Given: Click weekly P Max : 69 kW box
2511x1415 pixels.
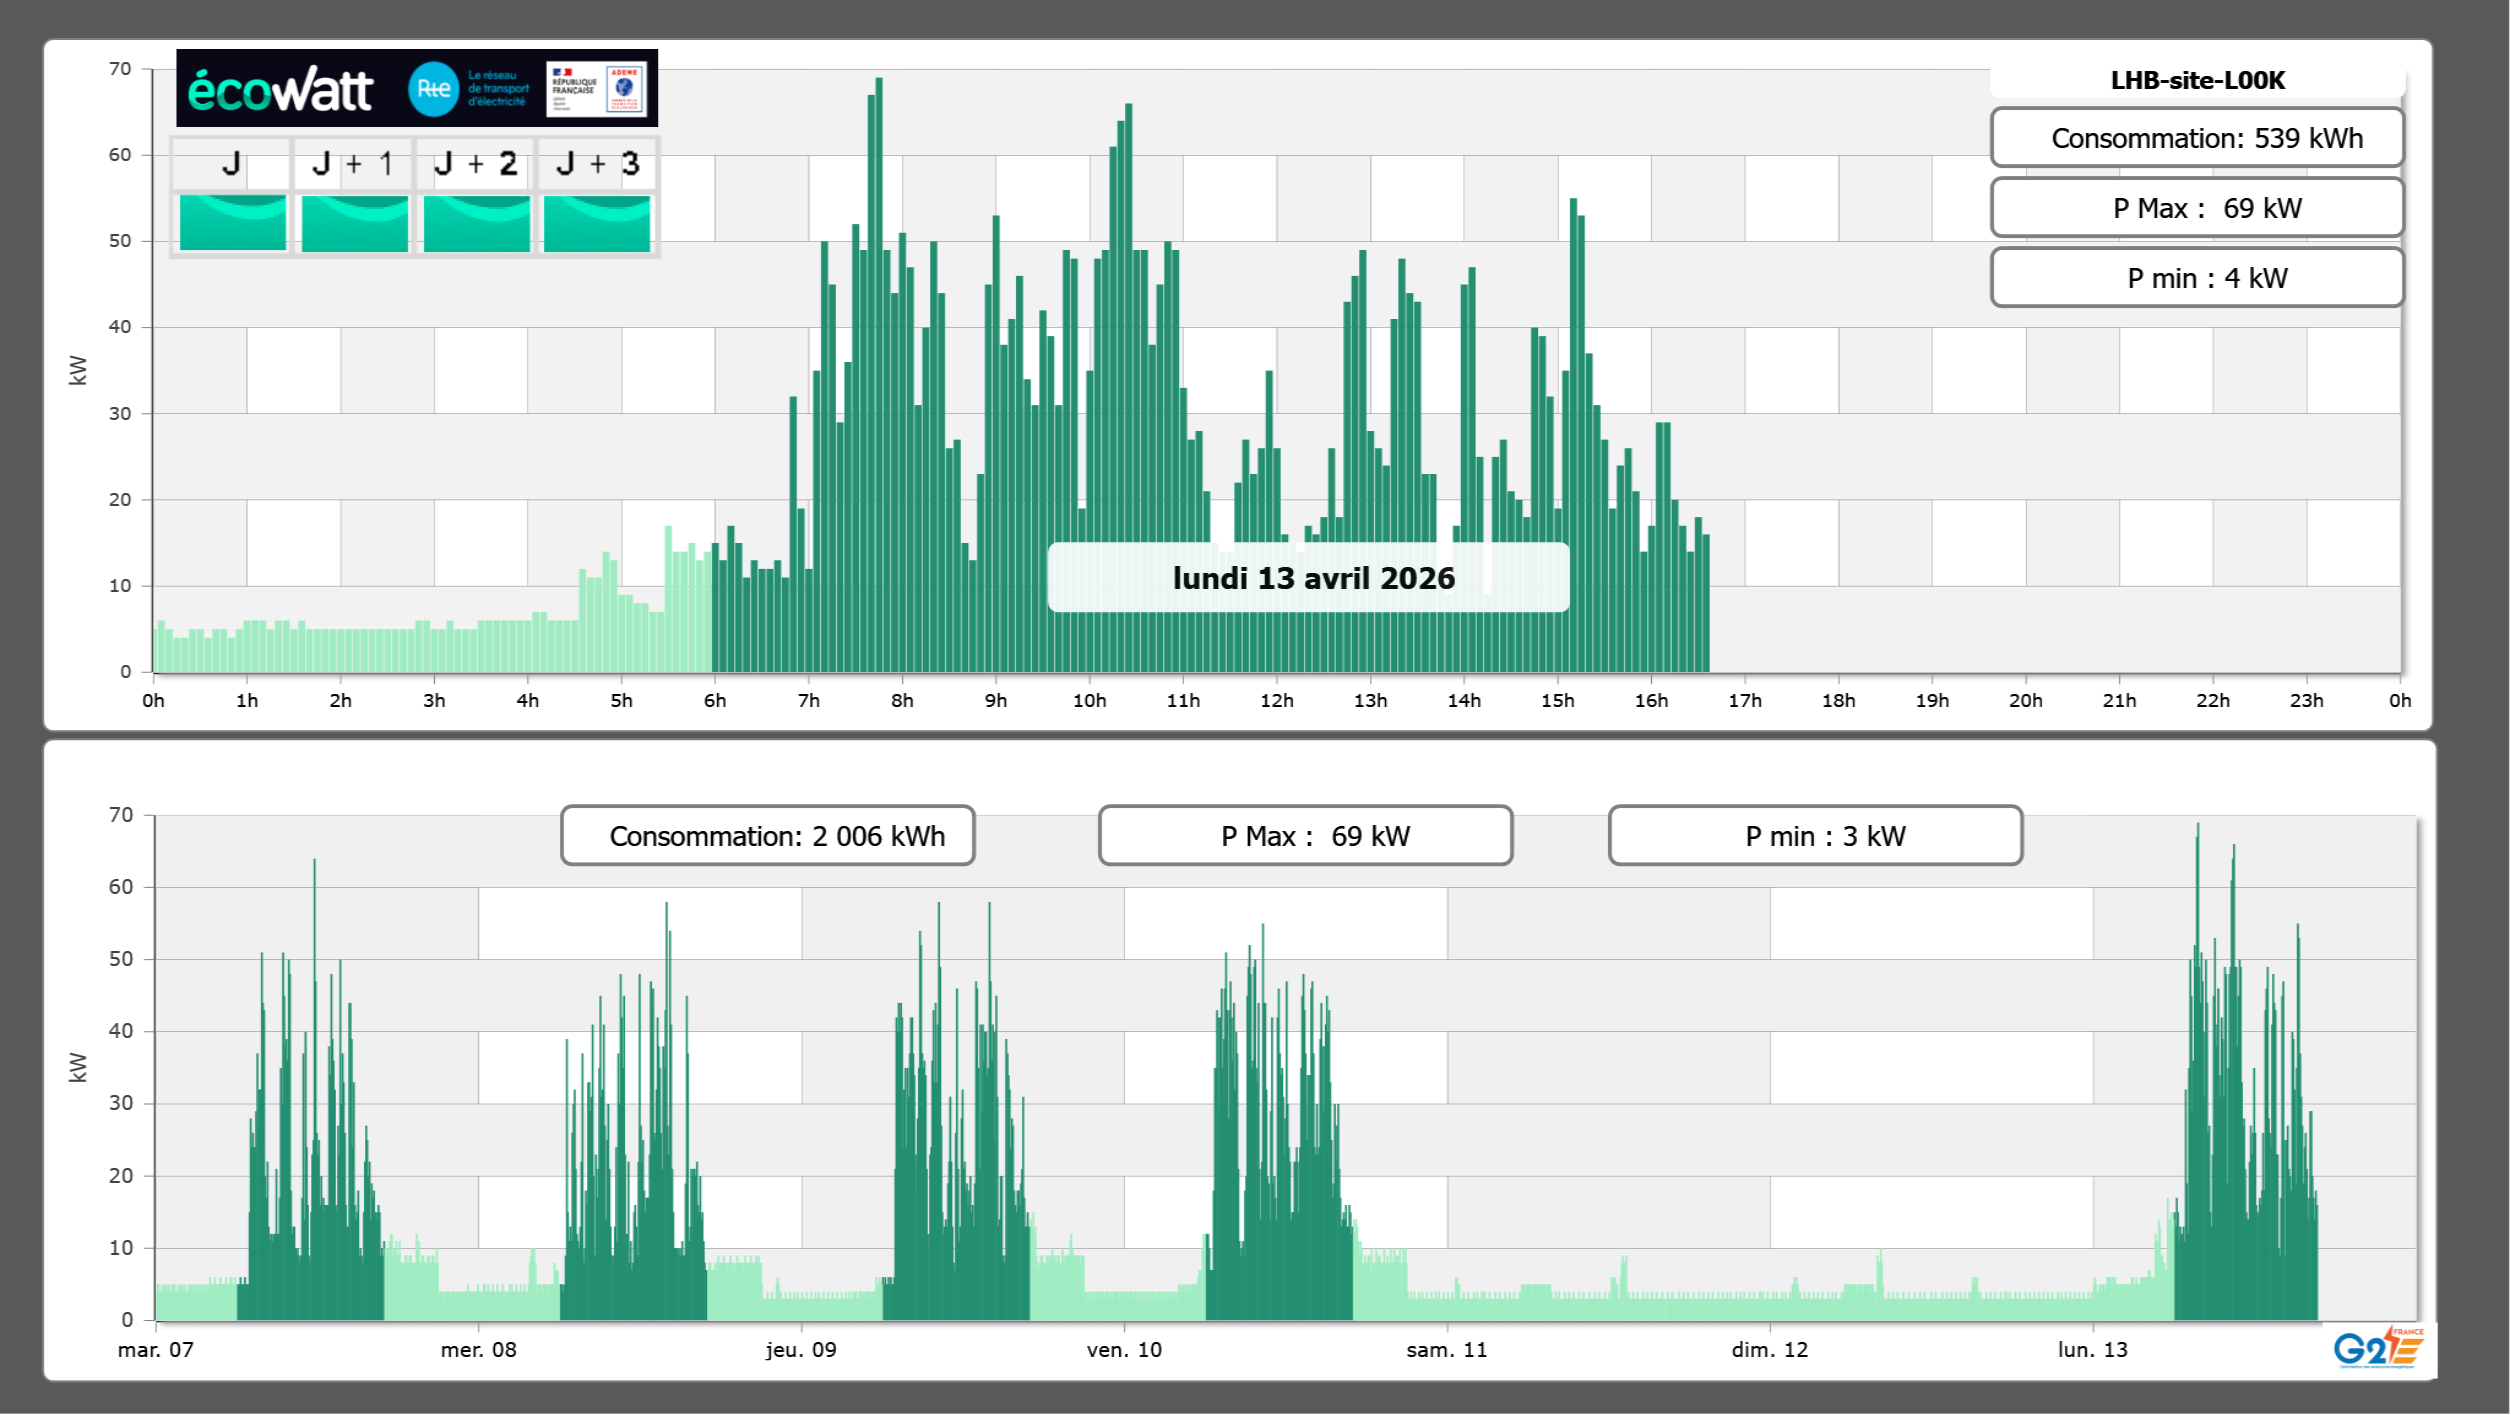Looking at the screenshot, I should tap(1305, 836).
